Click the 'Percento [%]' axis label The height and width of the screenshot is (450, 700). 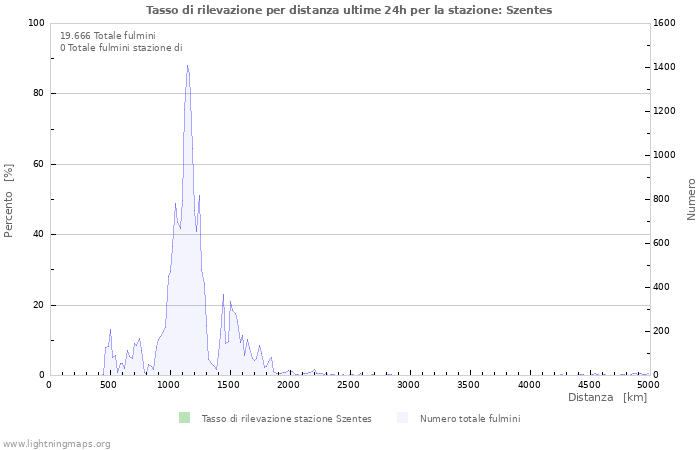coord(8,200)
